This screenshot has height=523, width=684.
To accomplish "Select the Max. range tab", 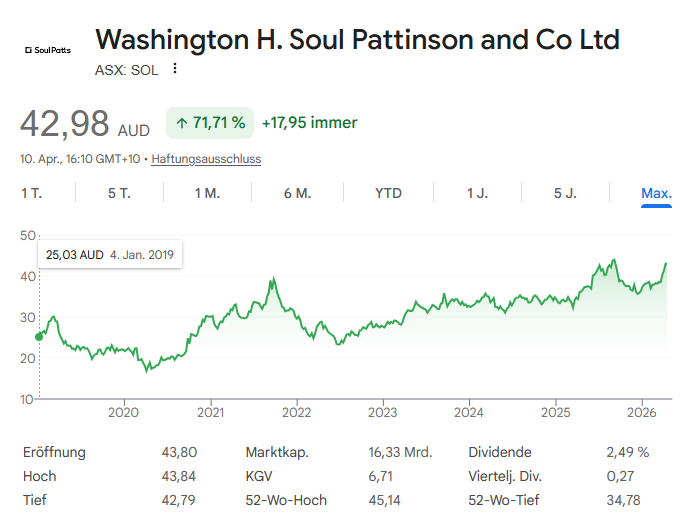I will (x=656, y=193).
